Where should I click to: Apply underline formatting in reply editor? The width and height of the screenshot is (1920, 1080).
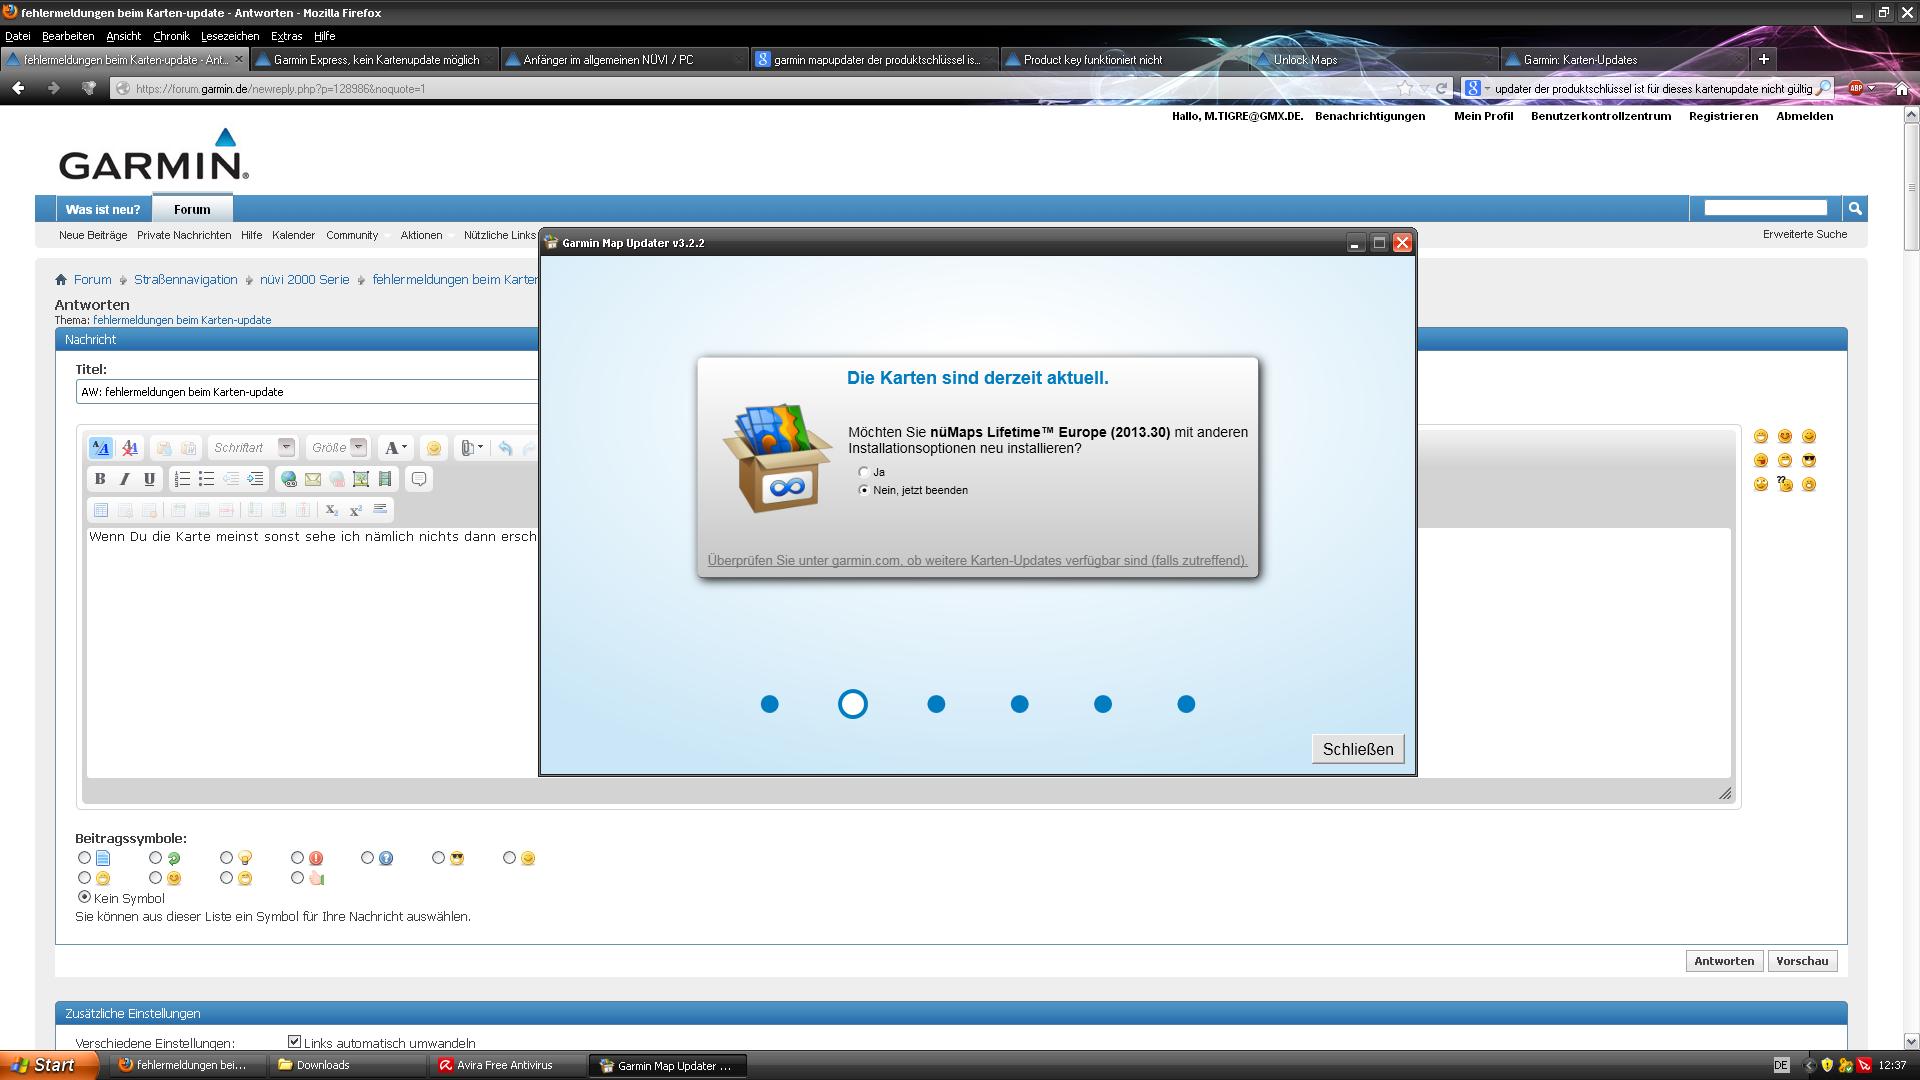(149, 479)
